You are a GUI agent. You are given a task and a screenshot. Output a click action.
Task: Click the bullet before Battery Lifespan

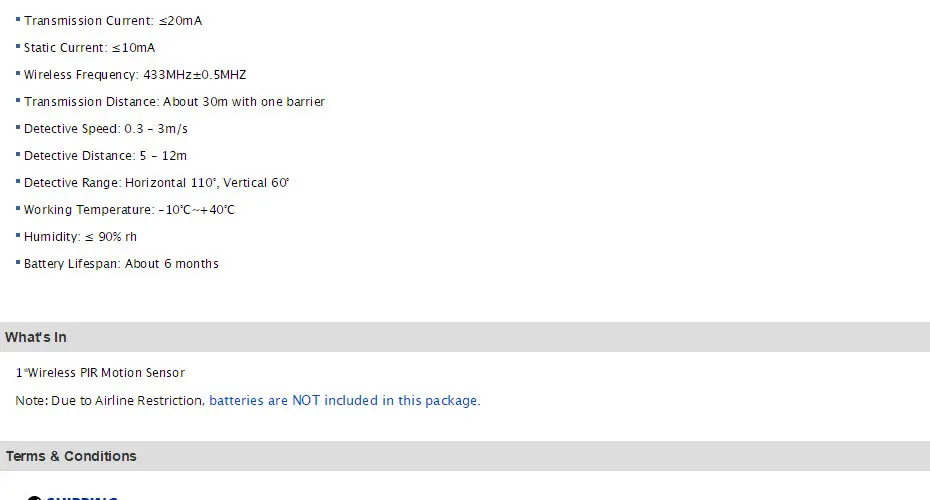[x=18, y=263]
